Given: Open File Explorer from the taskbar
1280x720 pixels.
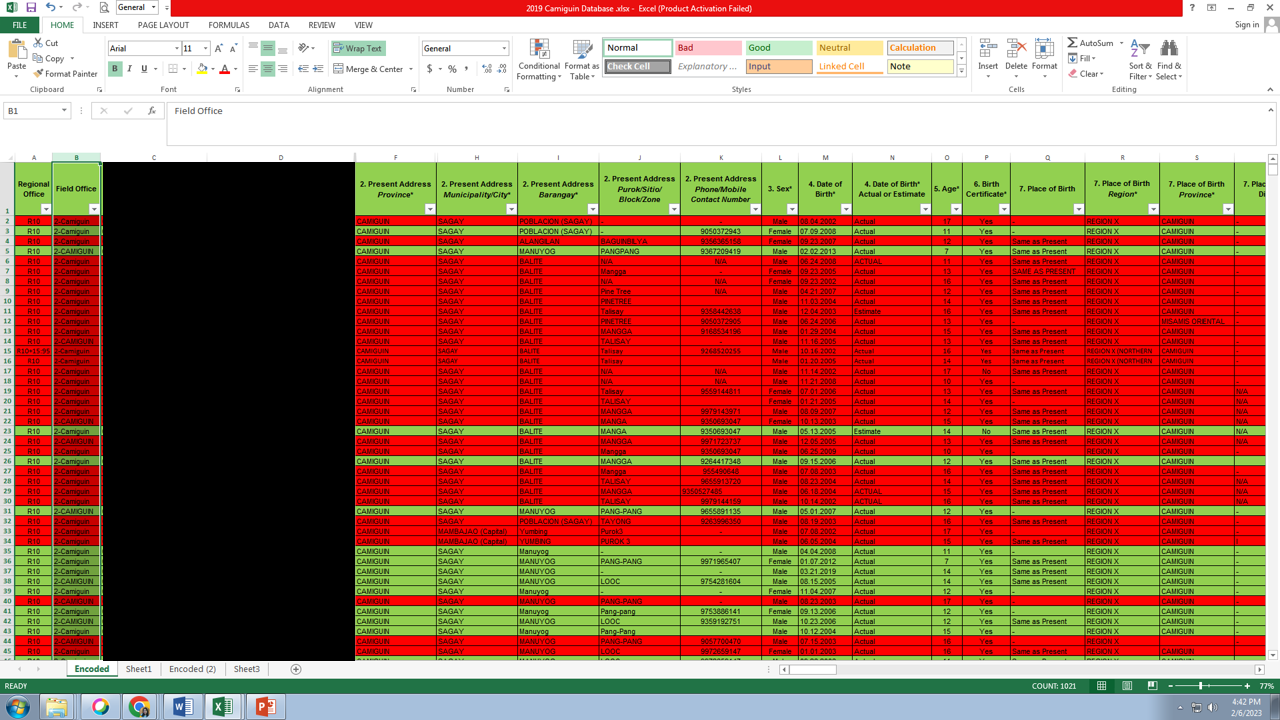Looking at the screenshot, I should (x=57, y=707).
